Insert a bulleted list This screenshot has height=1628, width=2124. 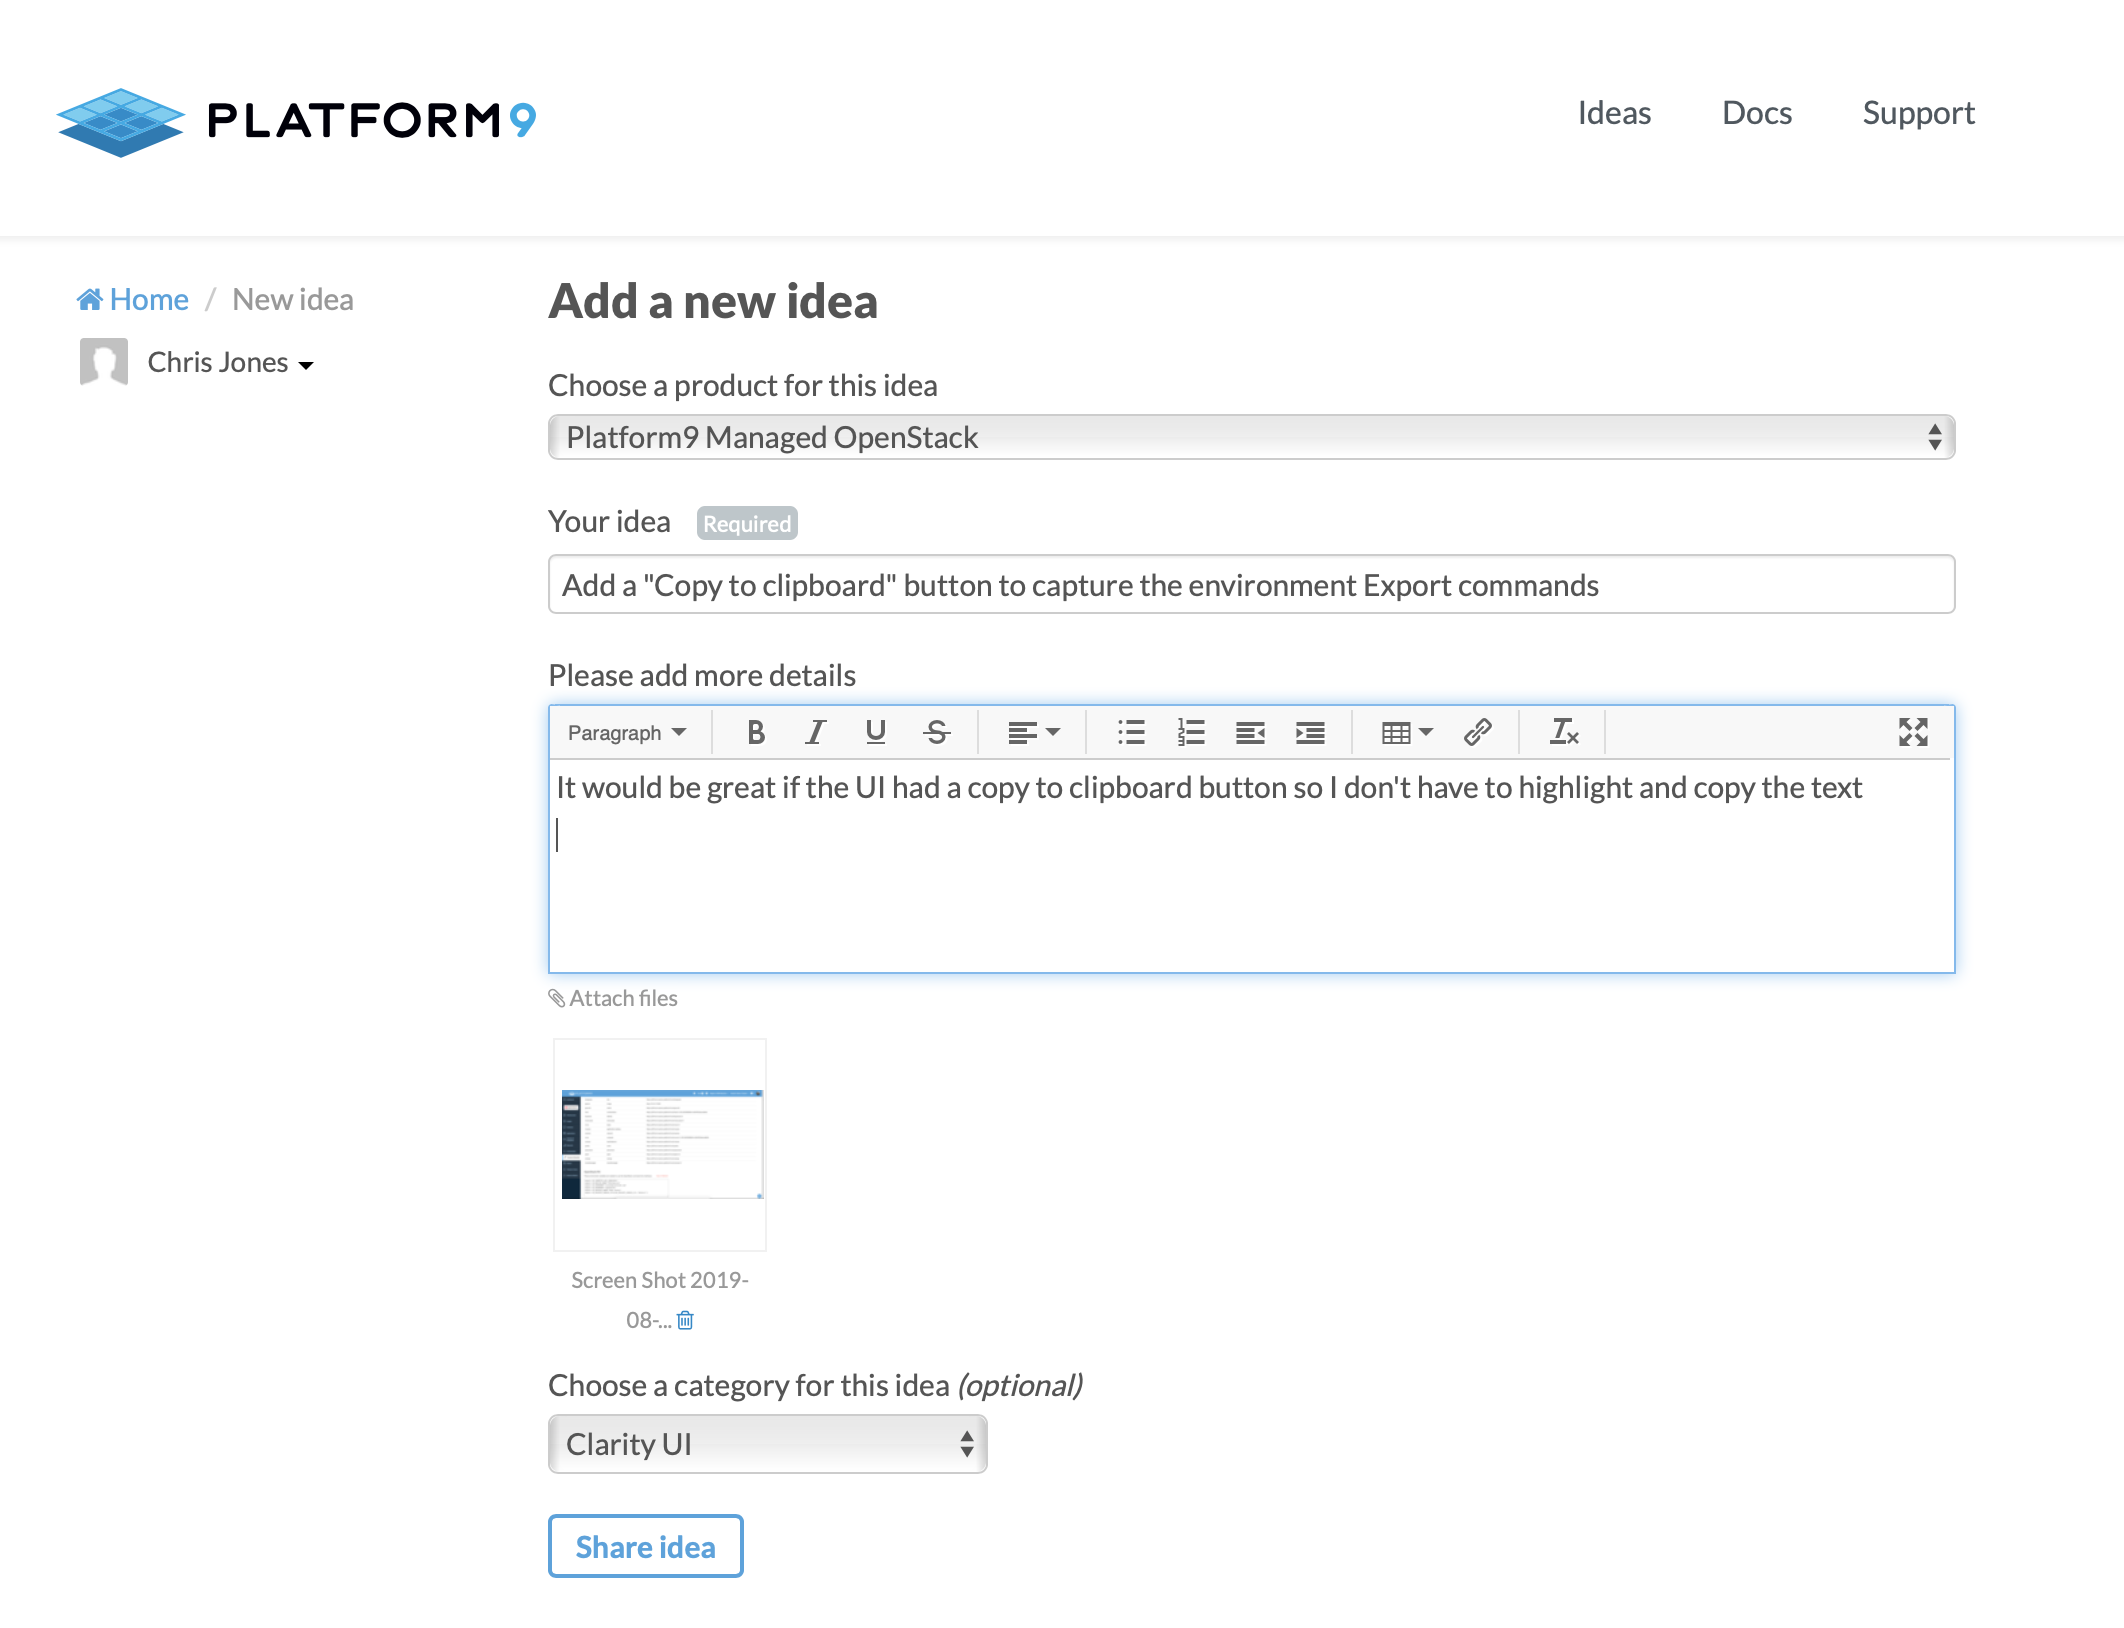tap(1131, 733)
